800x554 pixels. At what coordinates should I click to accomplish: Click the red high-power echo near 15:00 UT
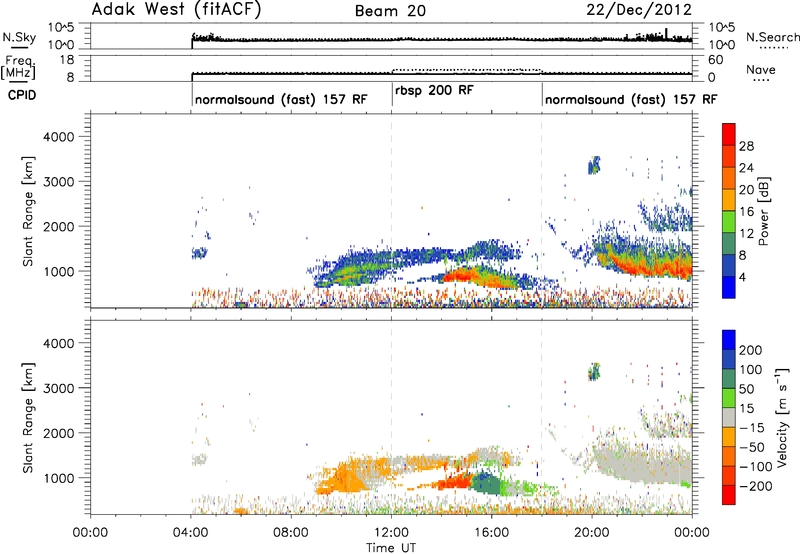pos(461,275)
